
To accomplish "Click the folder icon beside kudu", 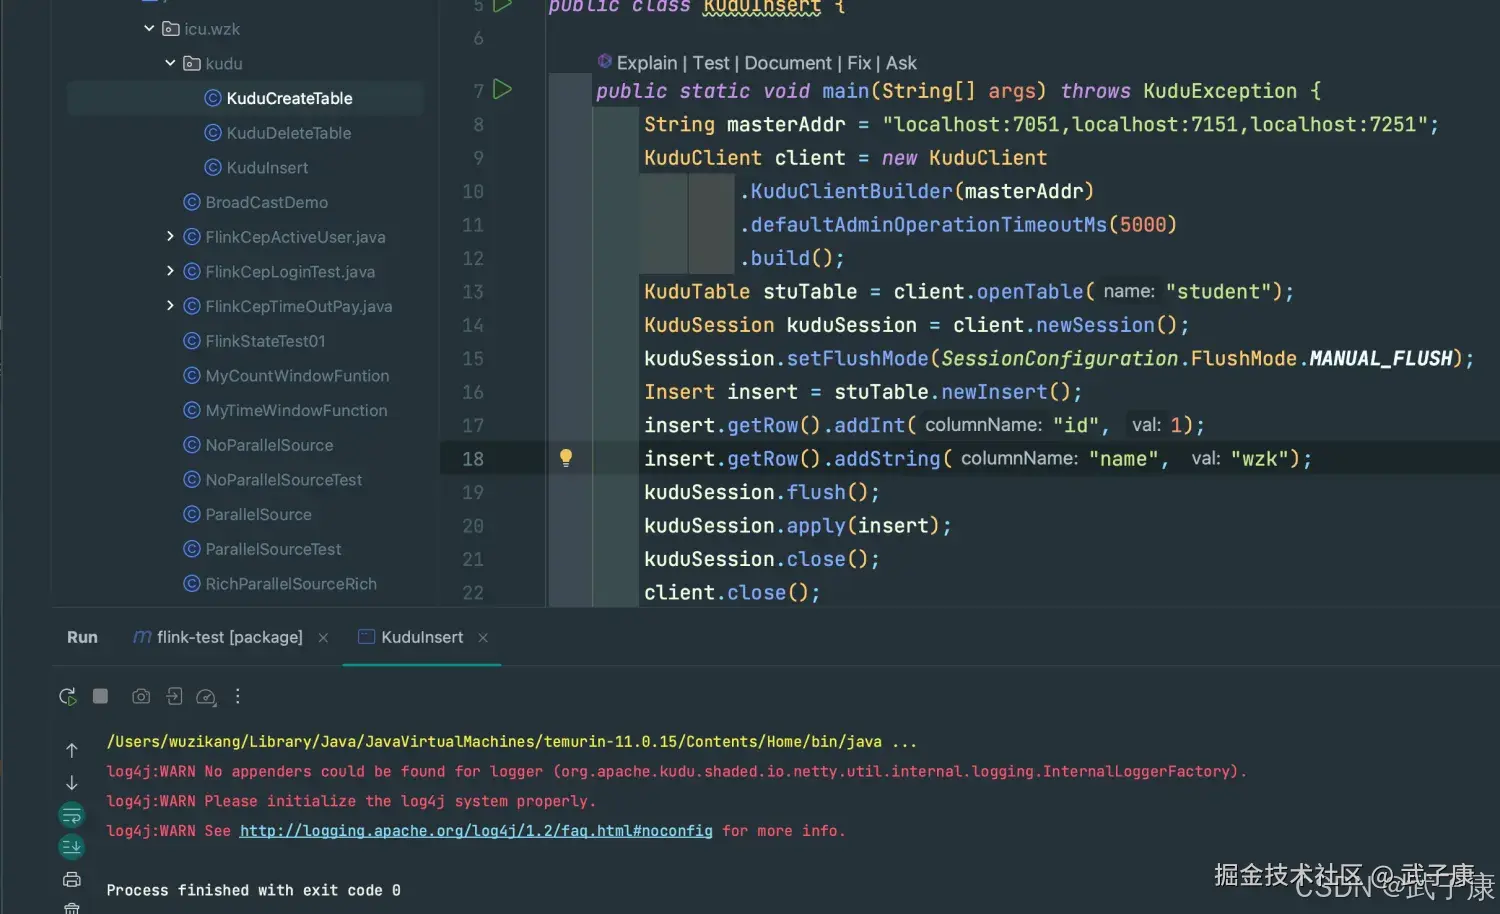I will (x=192, y=63).
